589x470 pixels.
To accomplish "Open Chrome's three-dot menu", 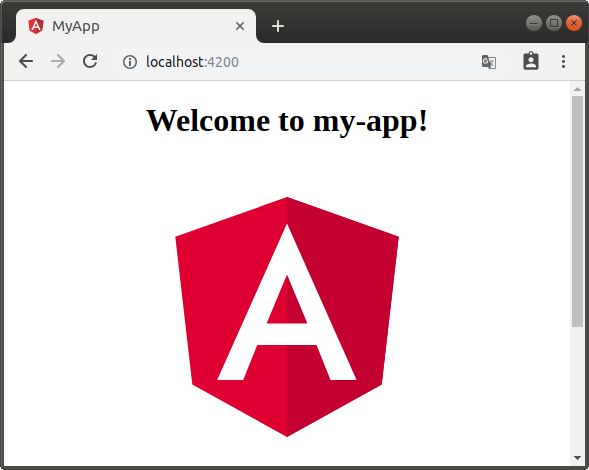I will 563,62.
